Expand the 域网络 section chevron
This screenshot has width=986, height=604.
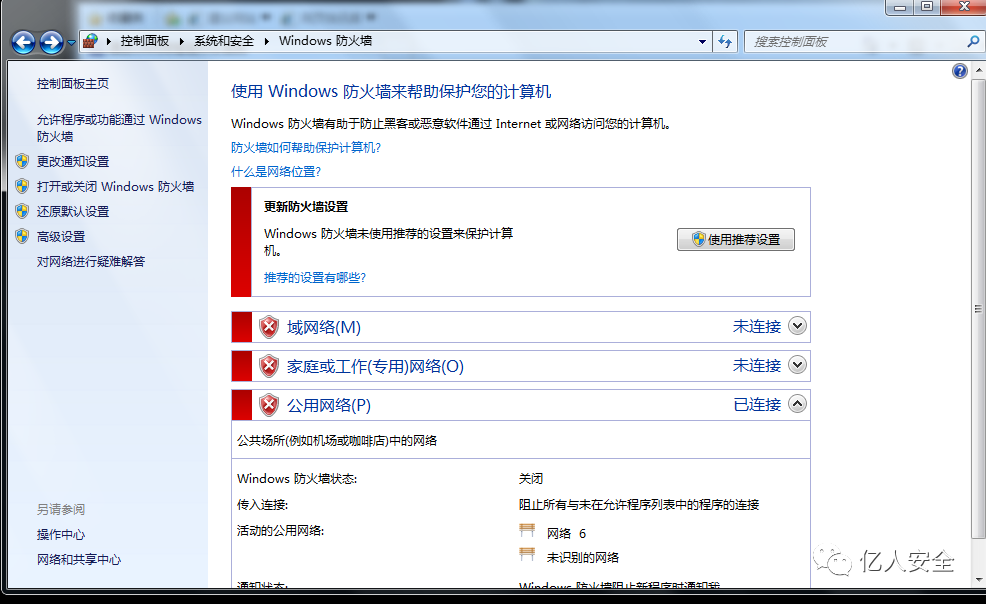[797, 326]
